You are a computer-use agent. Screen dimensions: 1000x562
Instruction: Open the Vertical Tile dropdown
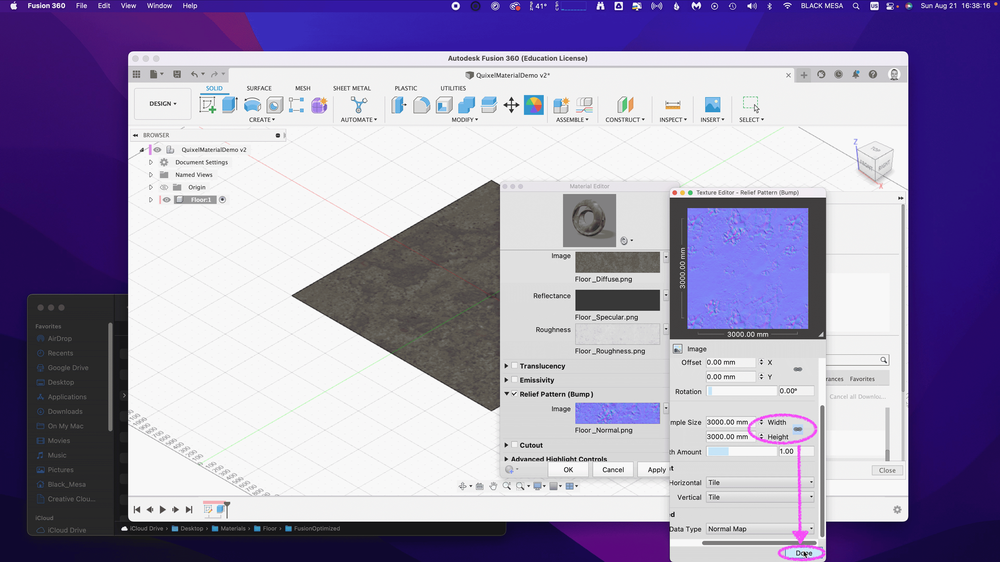coord(760,498)
